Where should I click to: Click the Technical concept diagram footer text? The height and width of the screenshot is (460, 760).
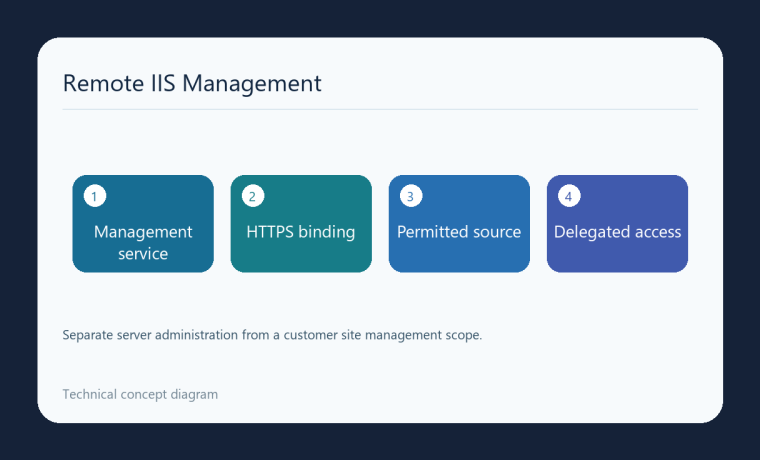point(140,394)
